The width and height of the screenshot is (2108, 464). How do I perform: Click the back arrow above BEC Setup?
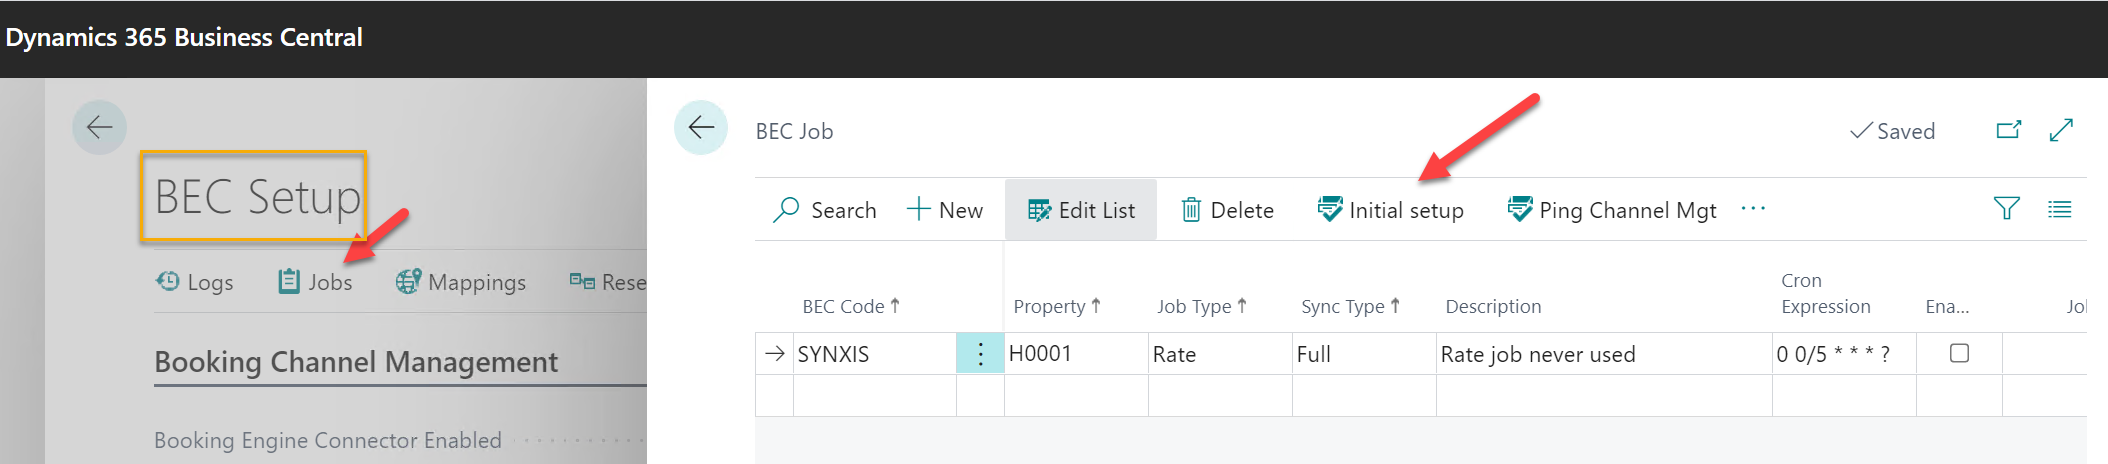pos(99,128)
